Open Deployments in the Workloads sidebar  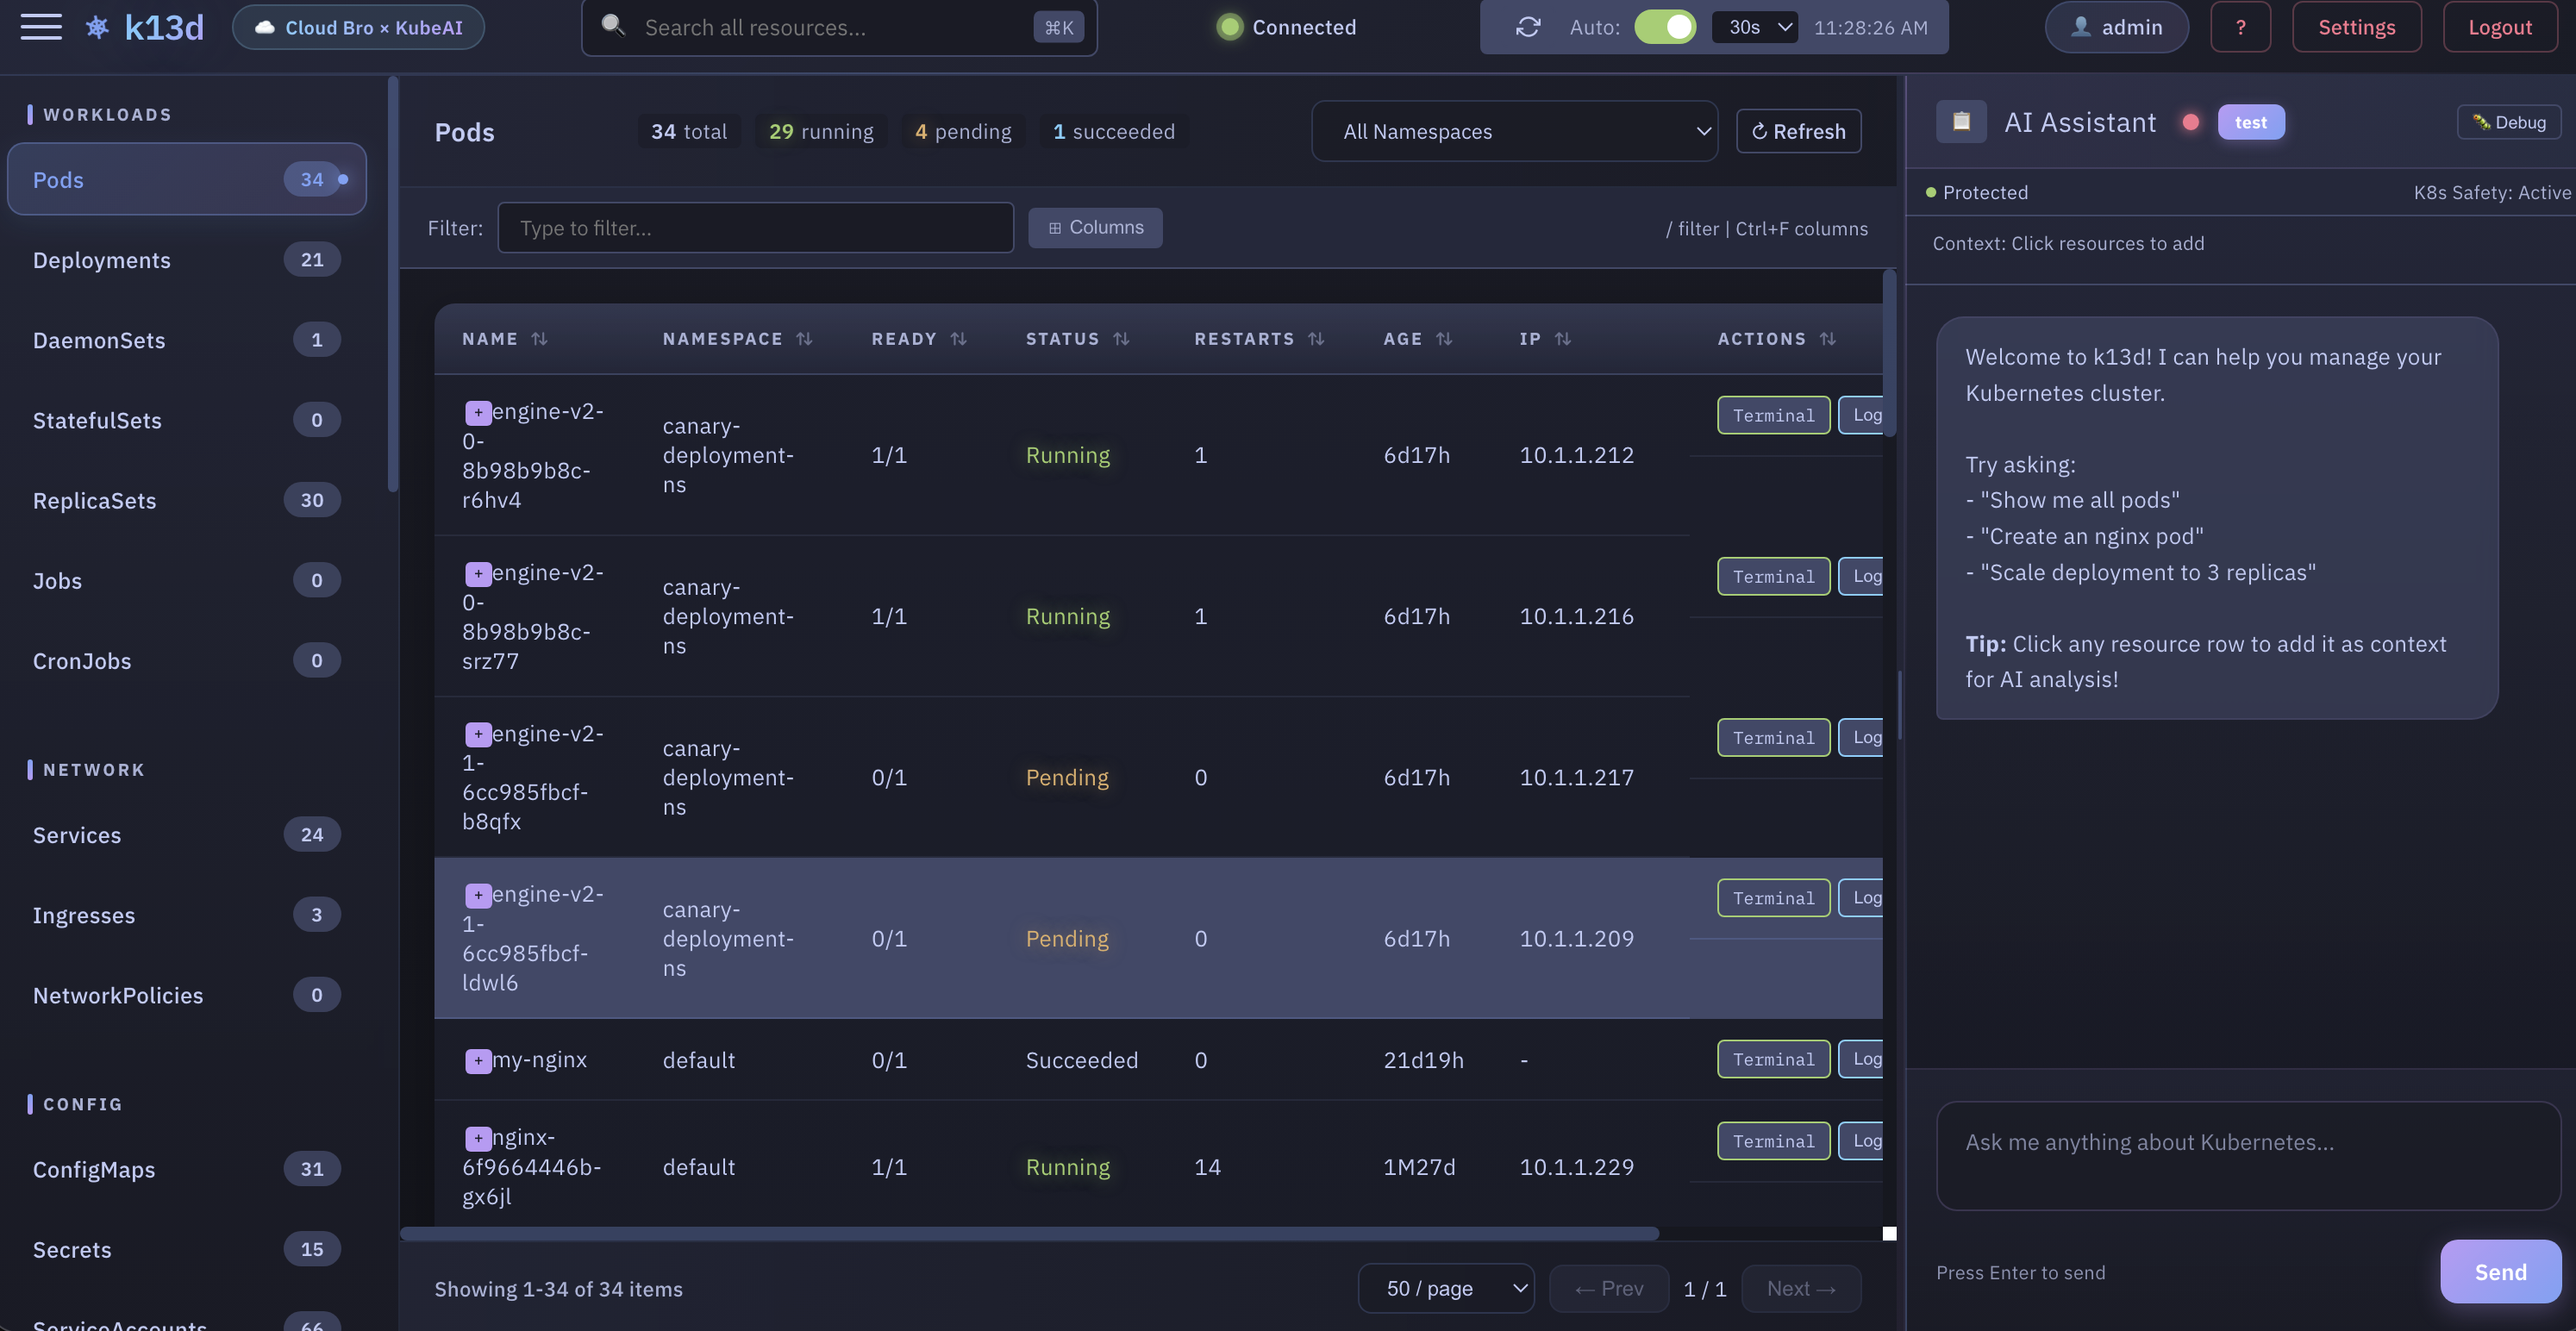[102, 260]
